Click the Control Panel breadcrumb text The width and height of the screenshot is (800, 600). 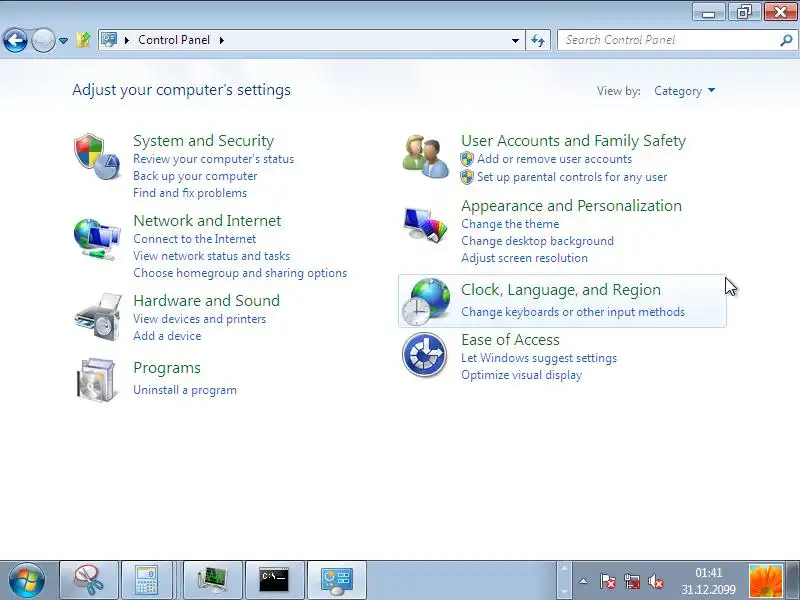tap(174, 40)
